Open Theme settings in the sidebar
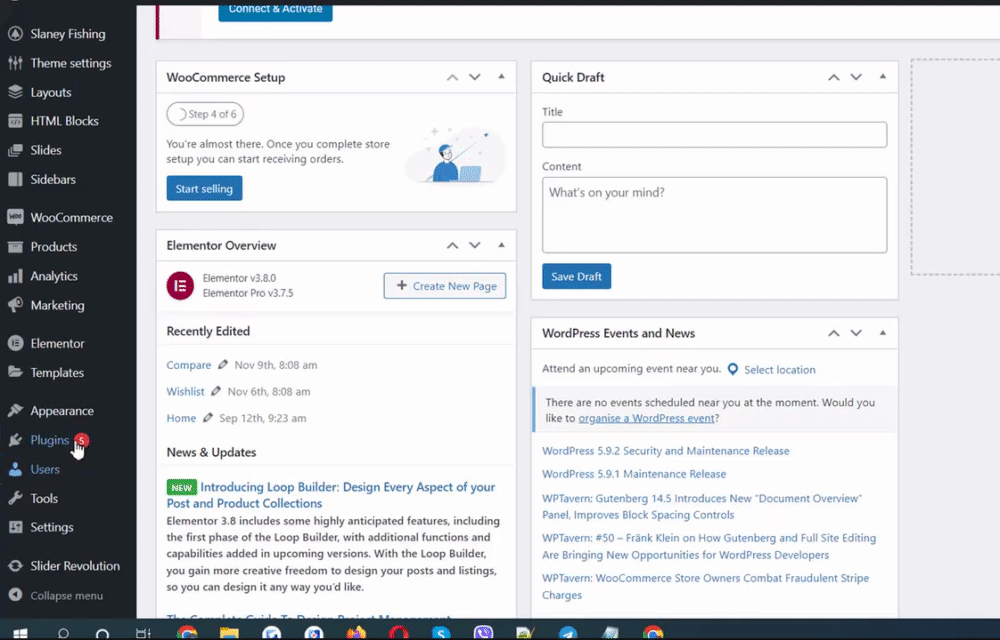The width and height of the screenshot is (1000, 640). coord(70,63)
